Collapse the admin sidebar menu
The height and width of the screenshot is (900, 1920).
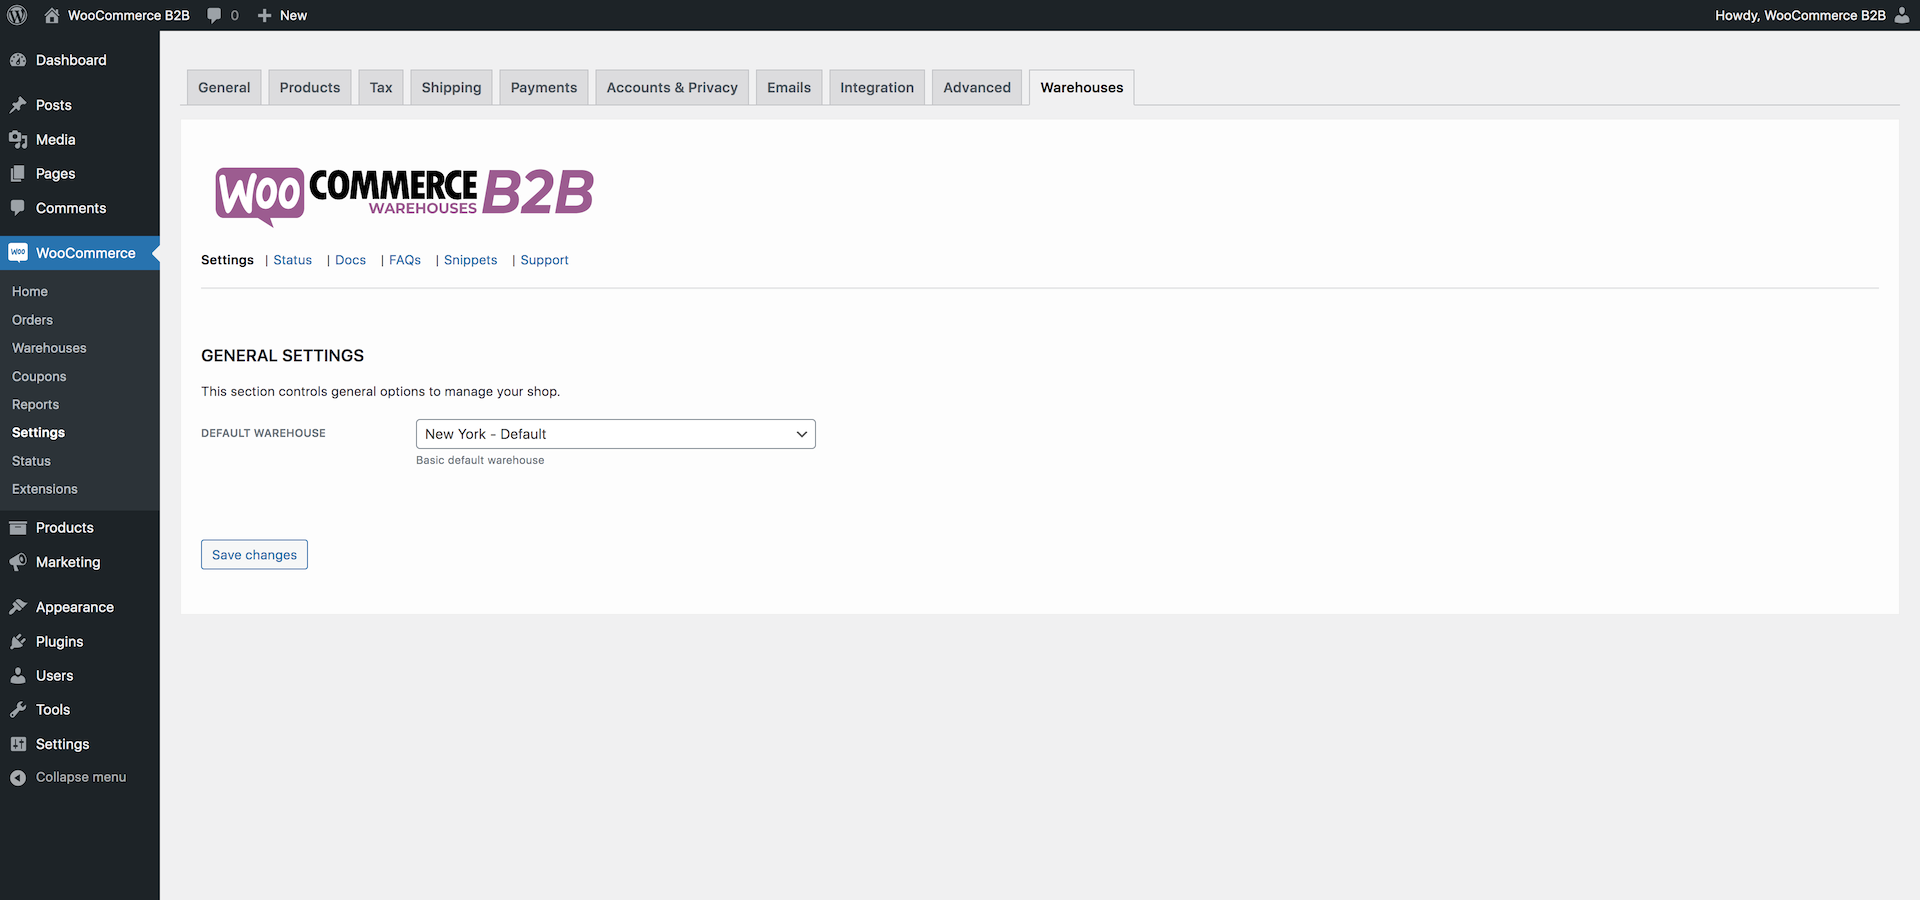pos(18,777)
